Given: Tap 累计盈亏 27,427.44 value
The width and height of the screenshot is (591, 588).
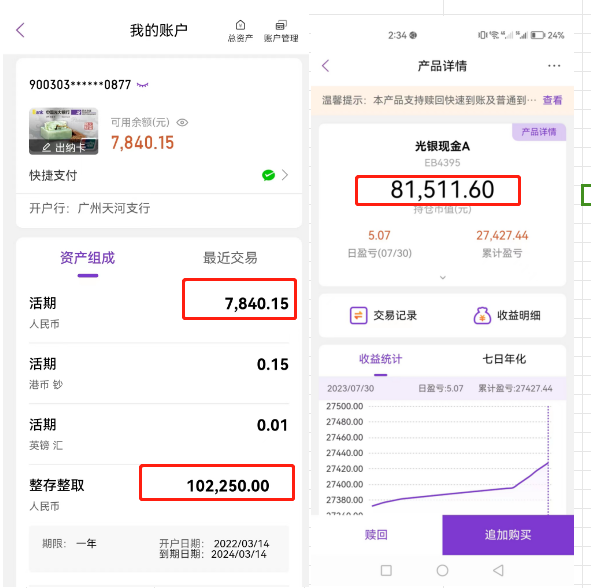Looking at the screenshot, I should tap(502, 236).
